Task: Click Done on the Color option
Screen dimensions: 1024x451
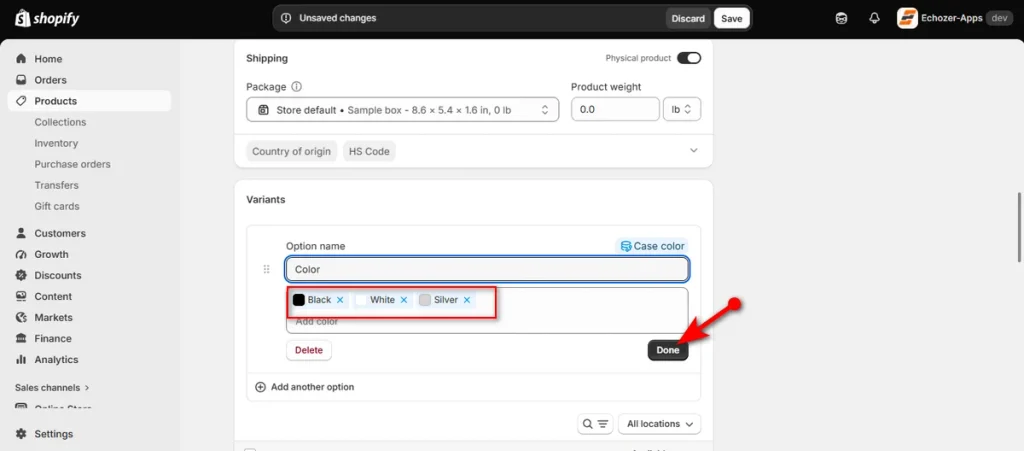Action: click(x=668, y=350)
